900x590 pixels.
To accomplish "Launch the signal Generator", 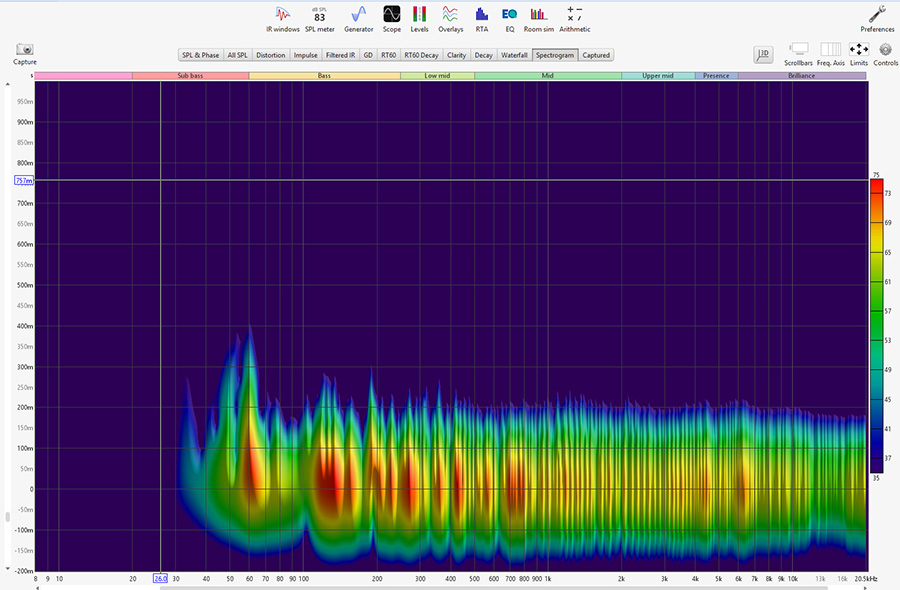I will point(358,15).
